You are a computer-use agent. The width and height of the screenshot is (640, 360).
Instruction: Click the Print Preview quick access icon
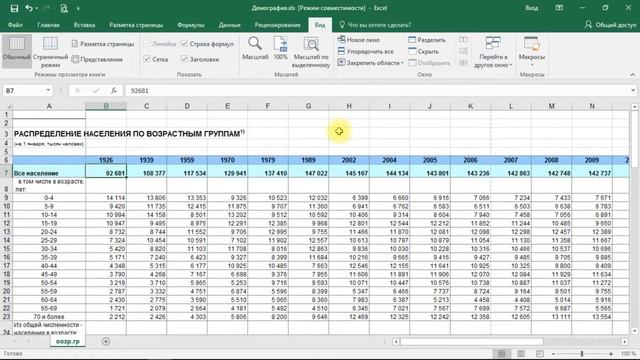(64, 8)
